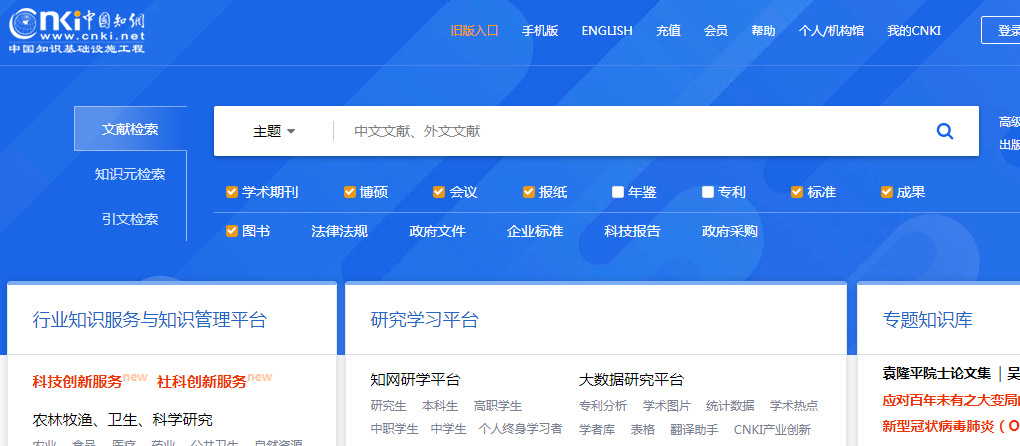Open 科技创新服务 link
The height and width of the screenshot is (446, 1020).
tap(77, 382)
